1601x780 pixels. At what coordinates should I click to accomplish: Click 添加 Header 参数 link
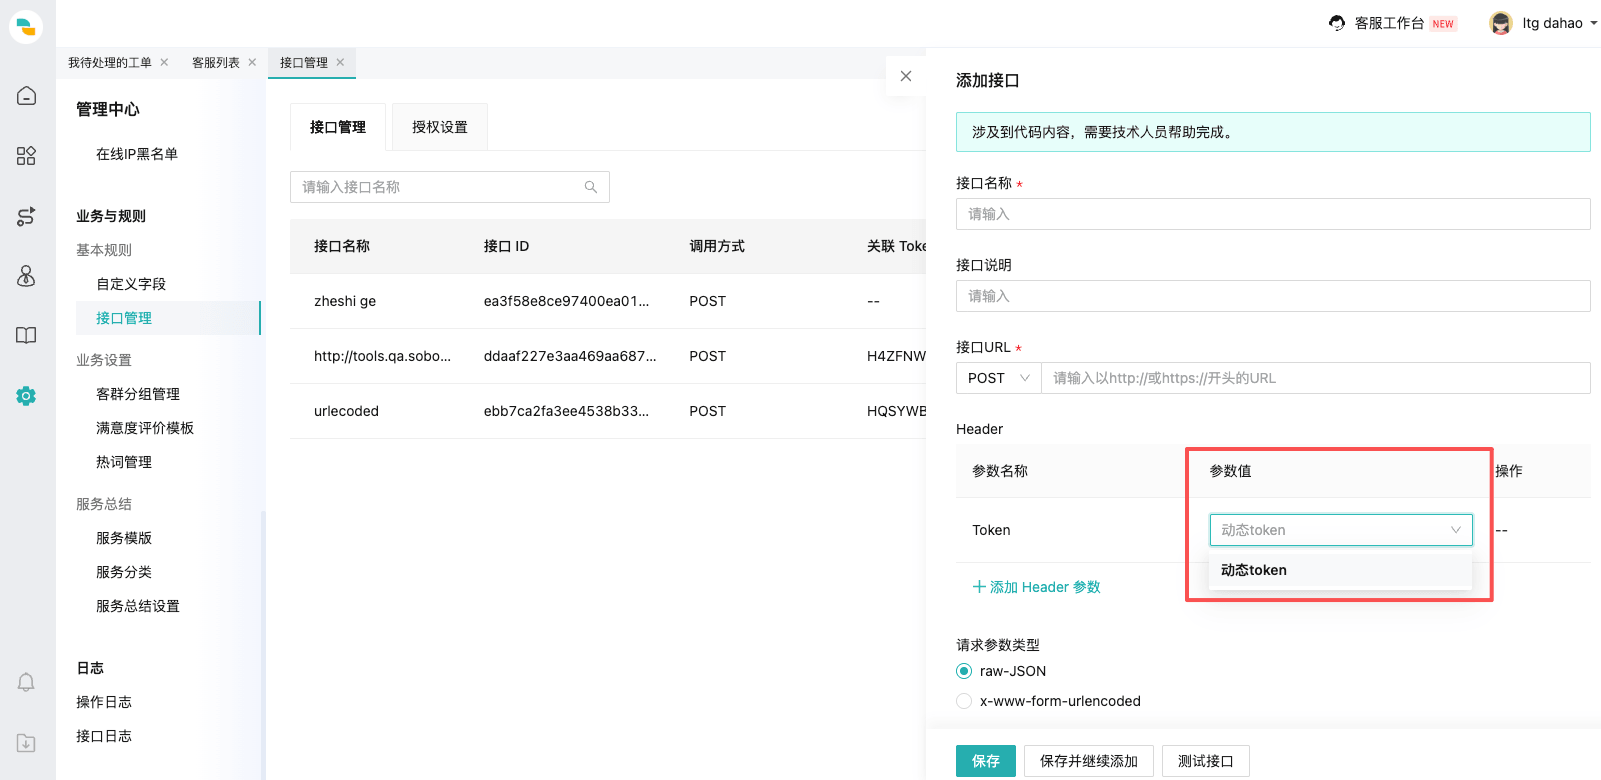point(1037,587)
